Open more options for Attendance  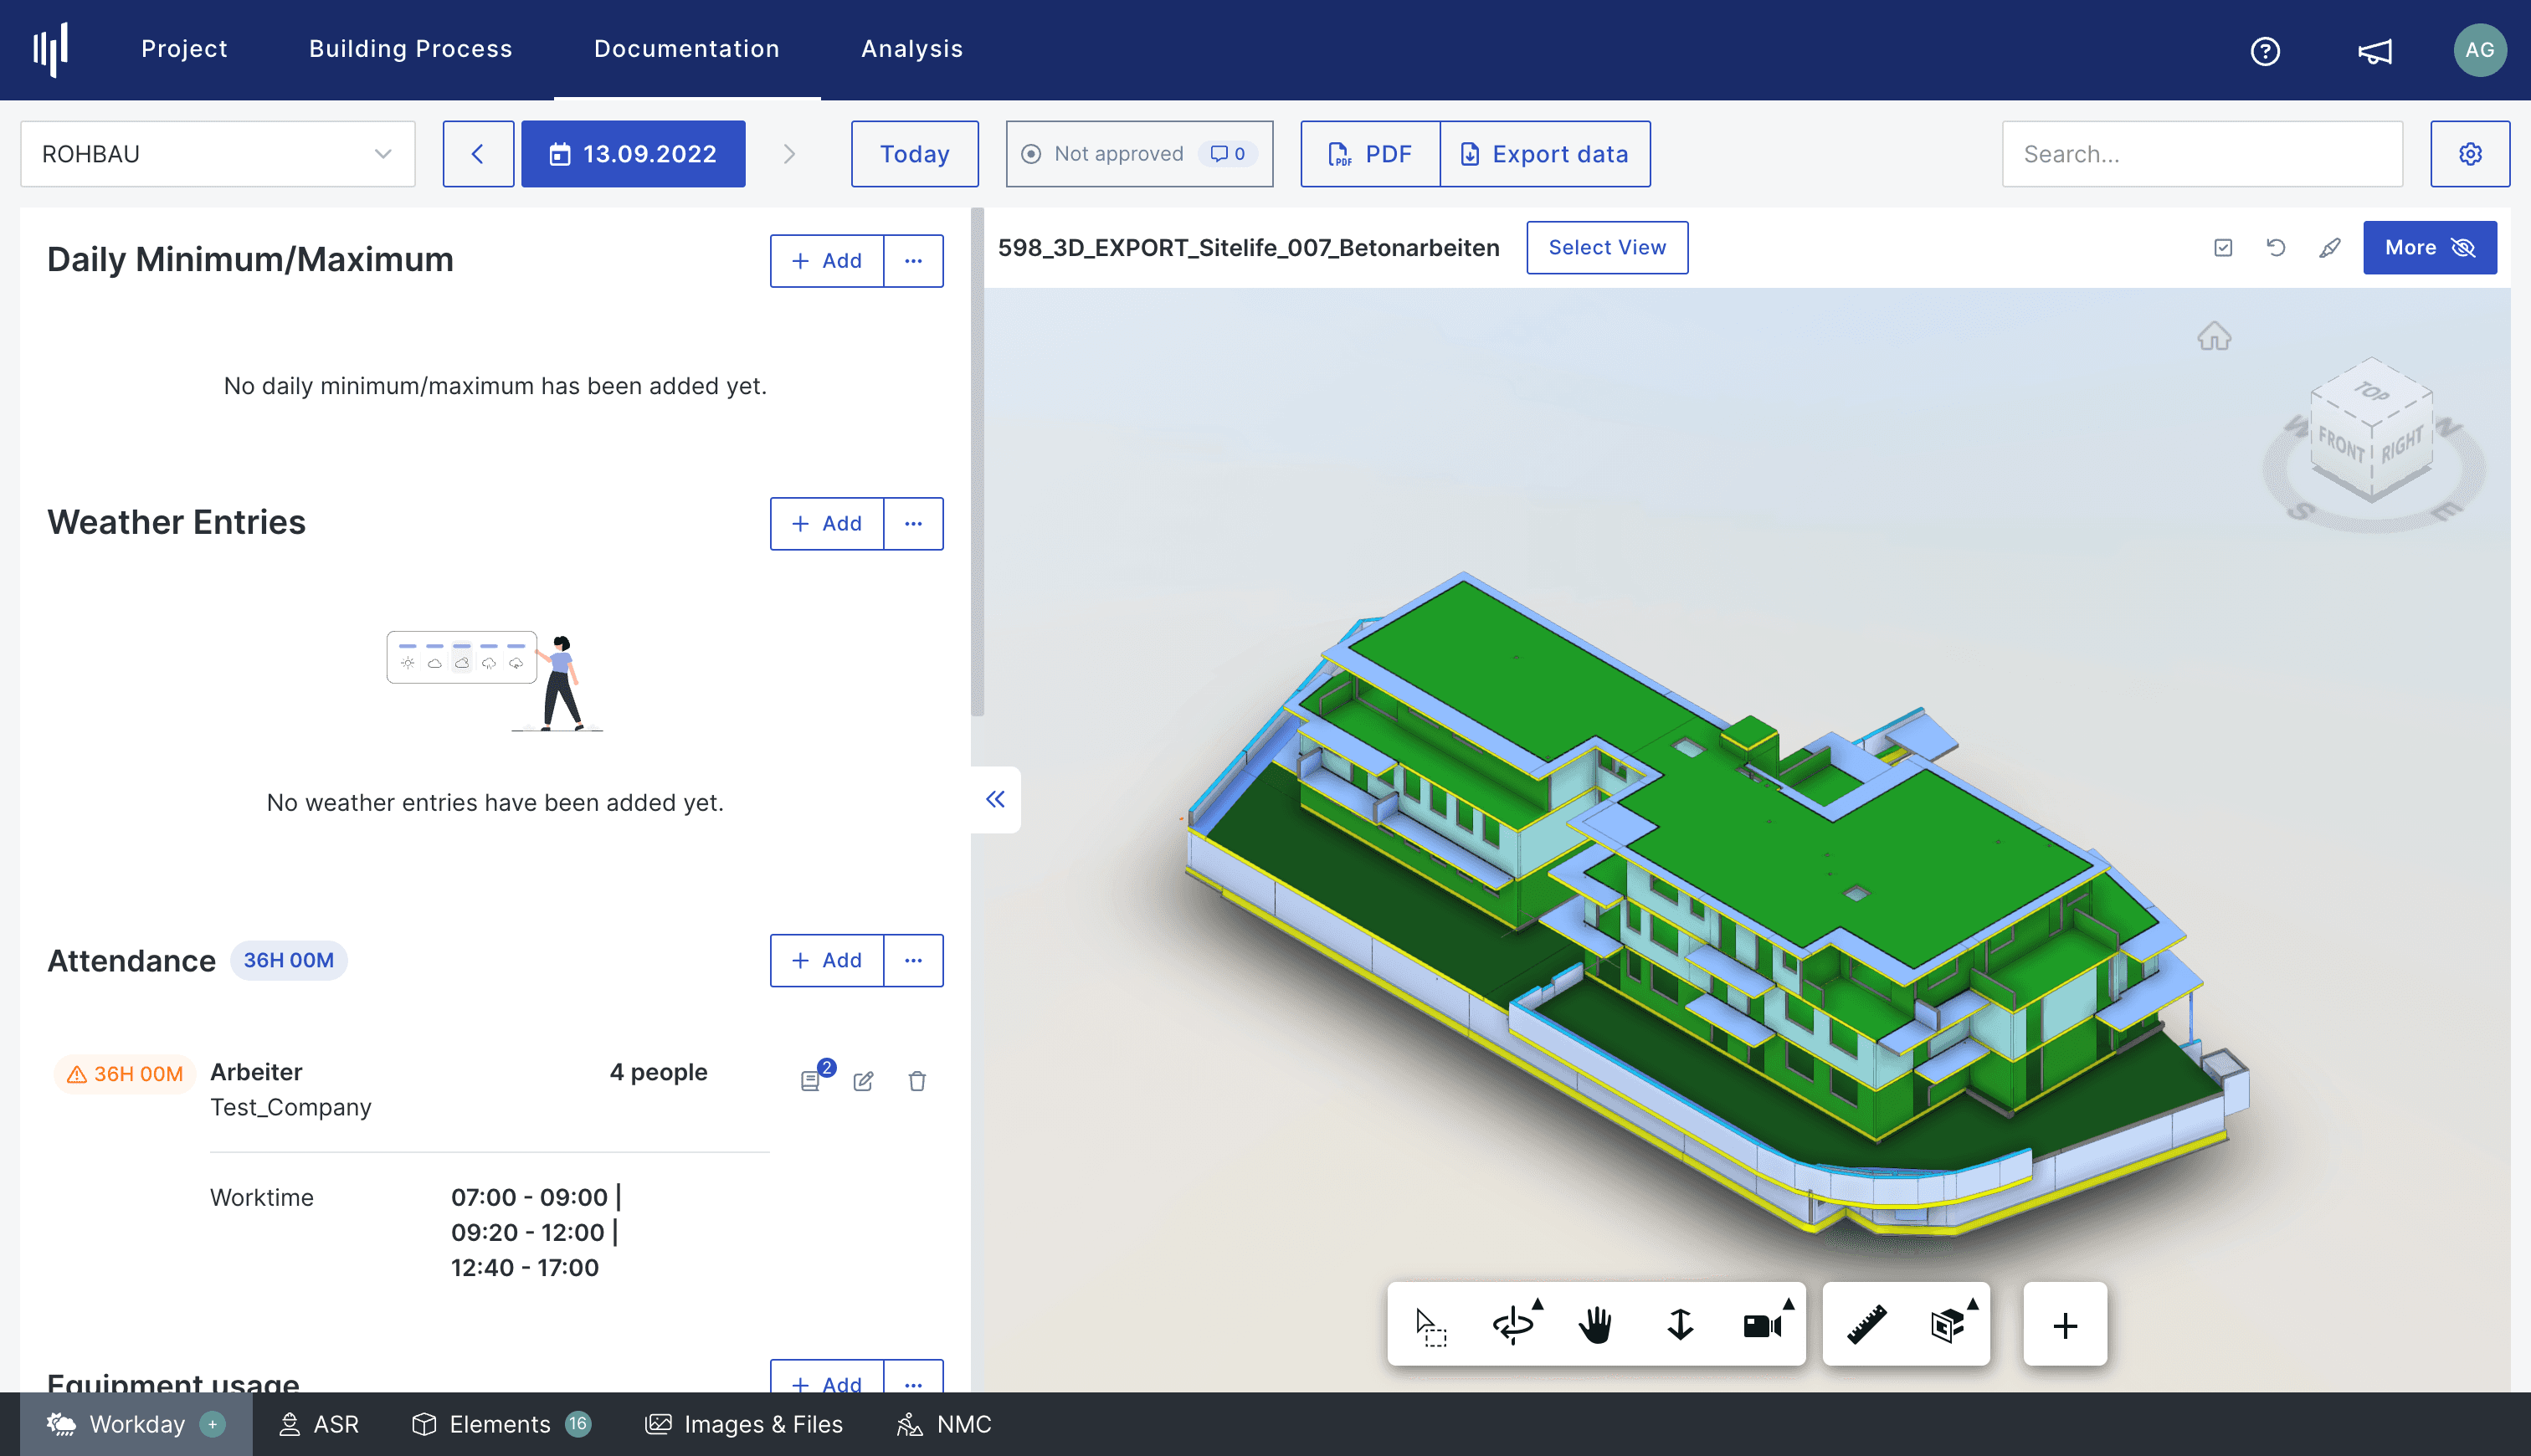(913, 960)
